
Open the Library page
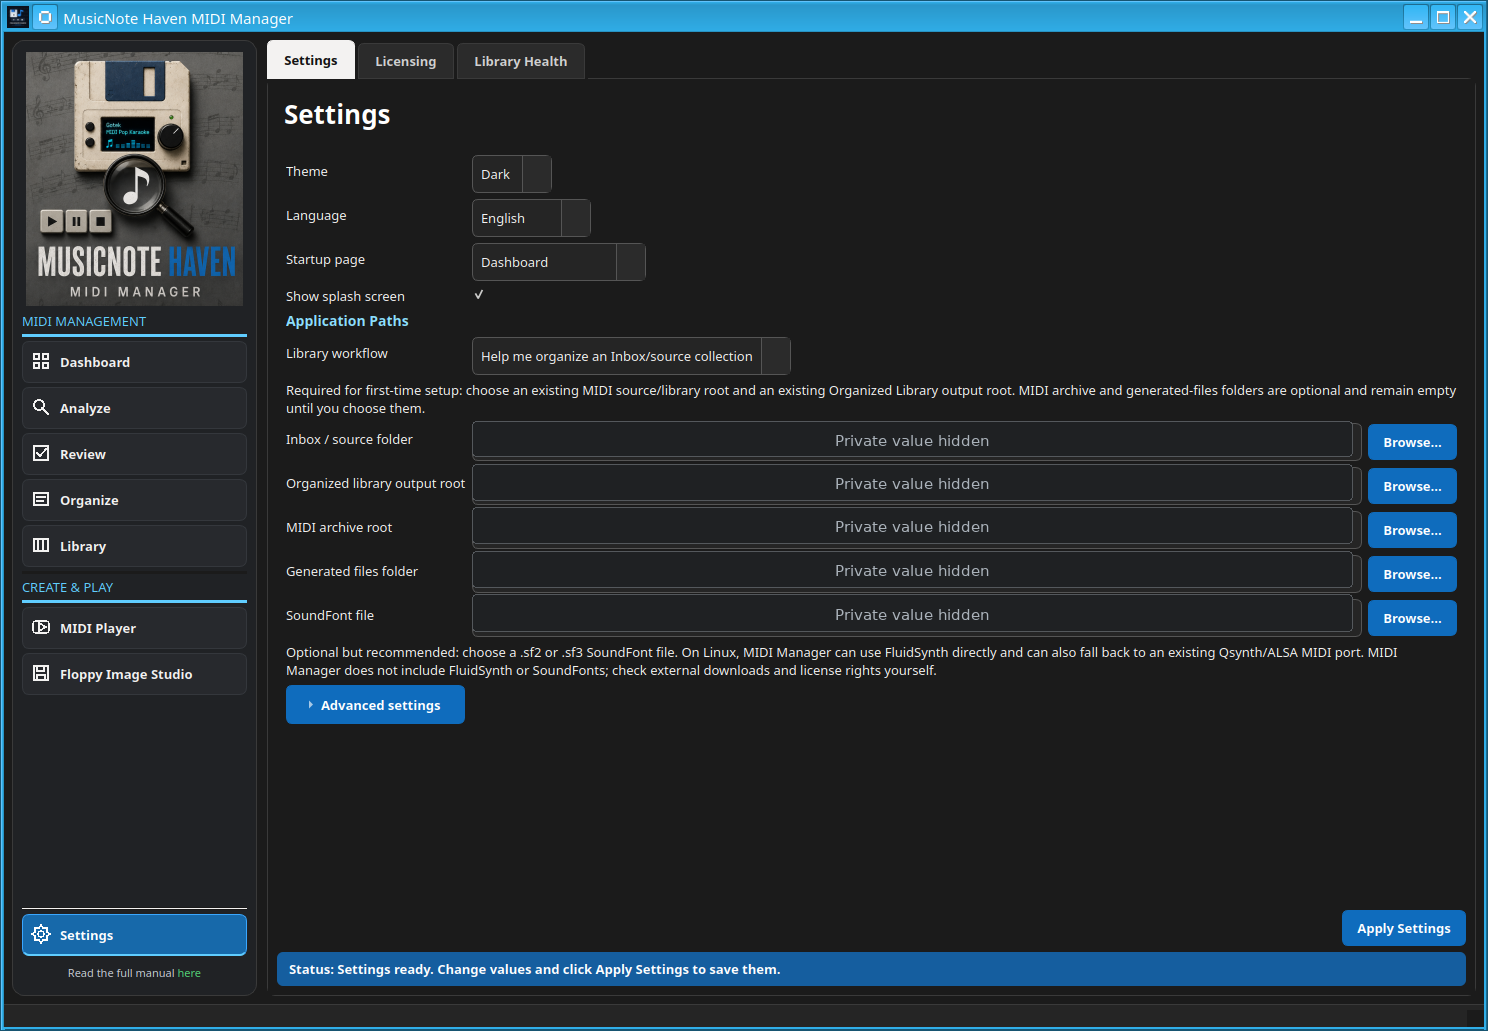(134, 546)
